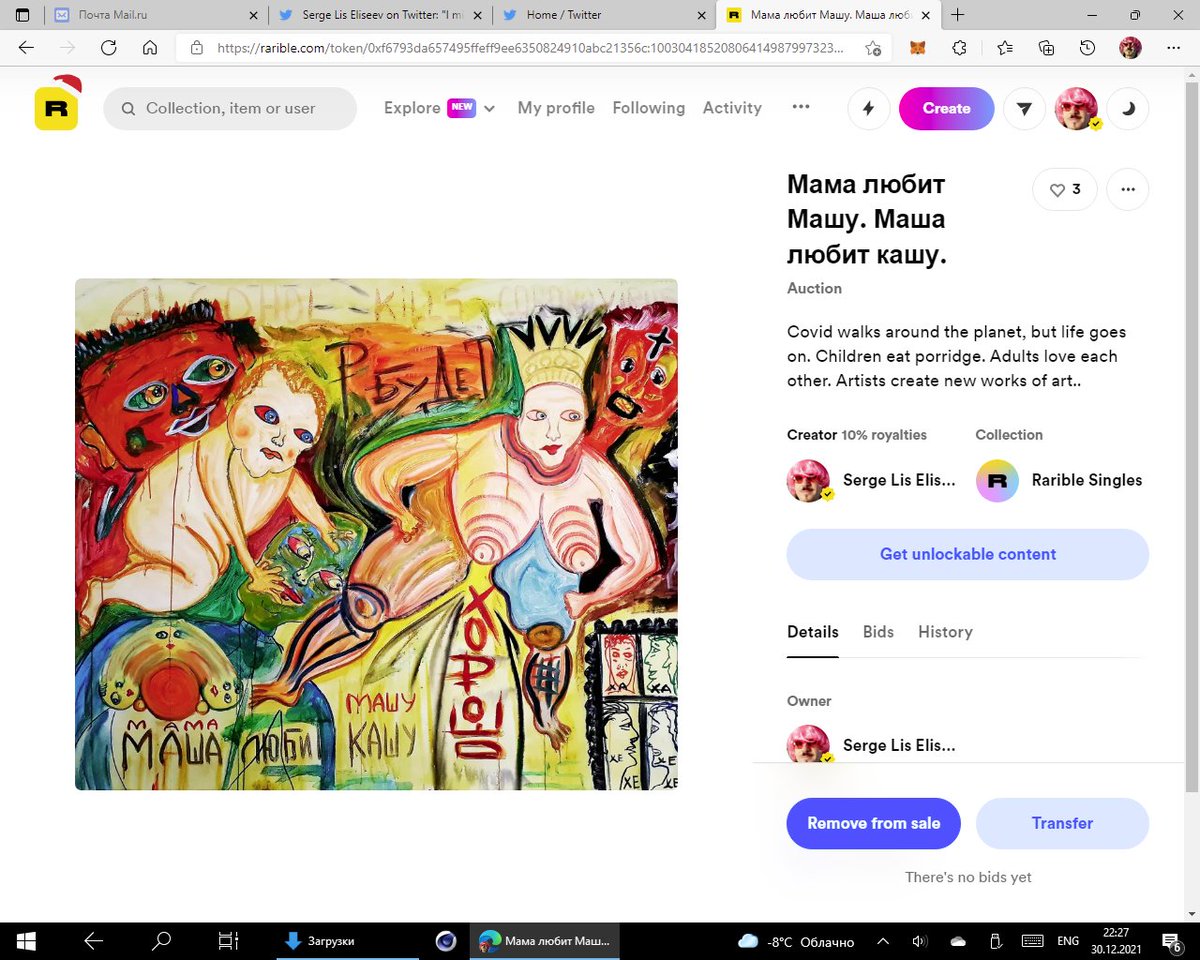Click the Auction label under the title
The height and width of the screenshot is (960, 1200).
[814, 288]
